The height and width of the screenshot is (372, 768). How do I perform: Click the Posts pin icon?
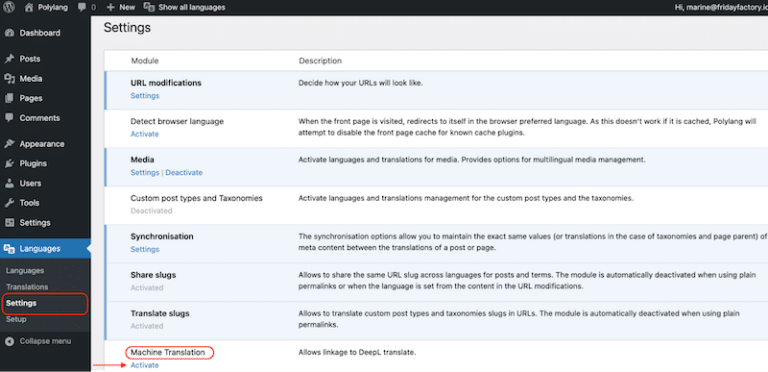coord(9,59)
